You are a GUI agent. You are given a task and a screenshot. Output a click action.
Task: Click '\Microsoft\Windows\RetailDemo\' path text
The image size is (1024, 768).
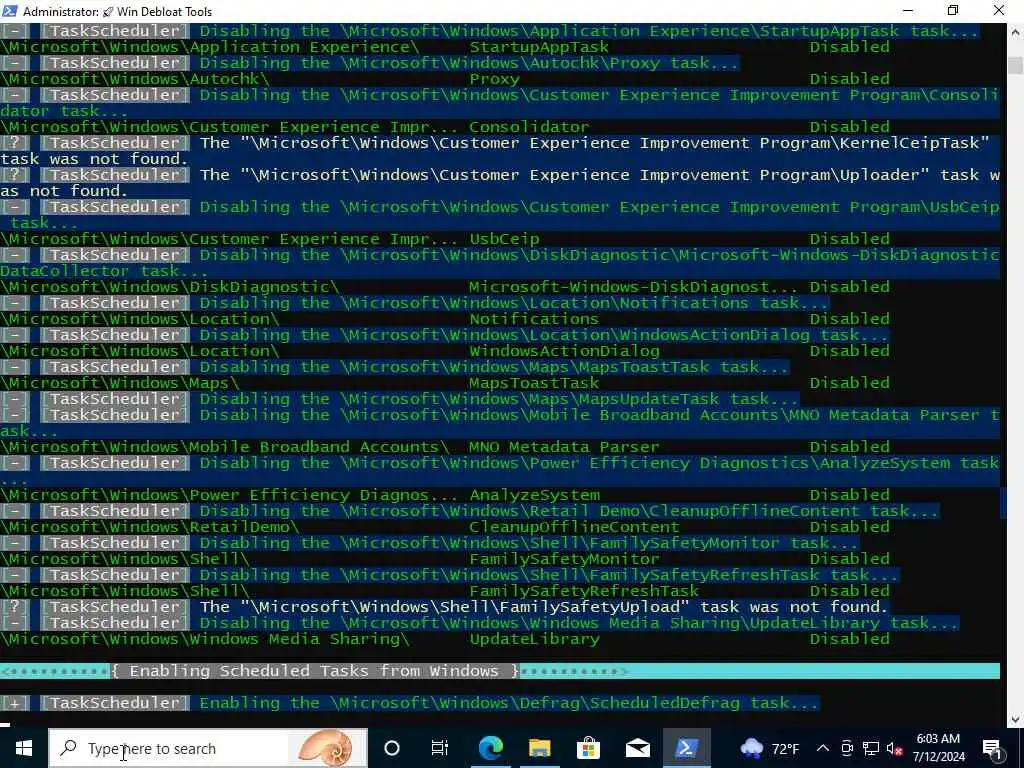click(150, 527)
